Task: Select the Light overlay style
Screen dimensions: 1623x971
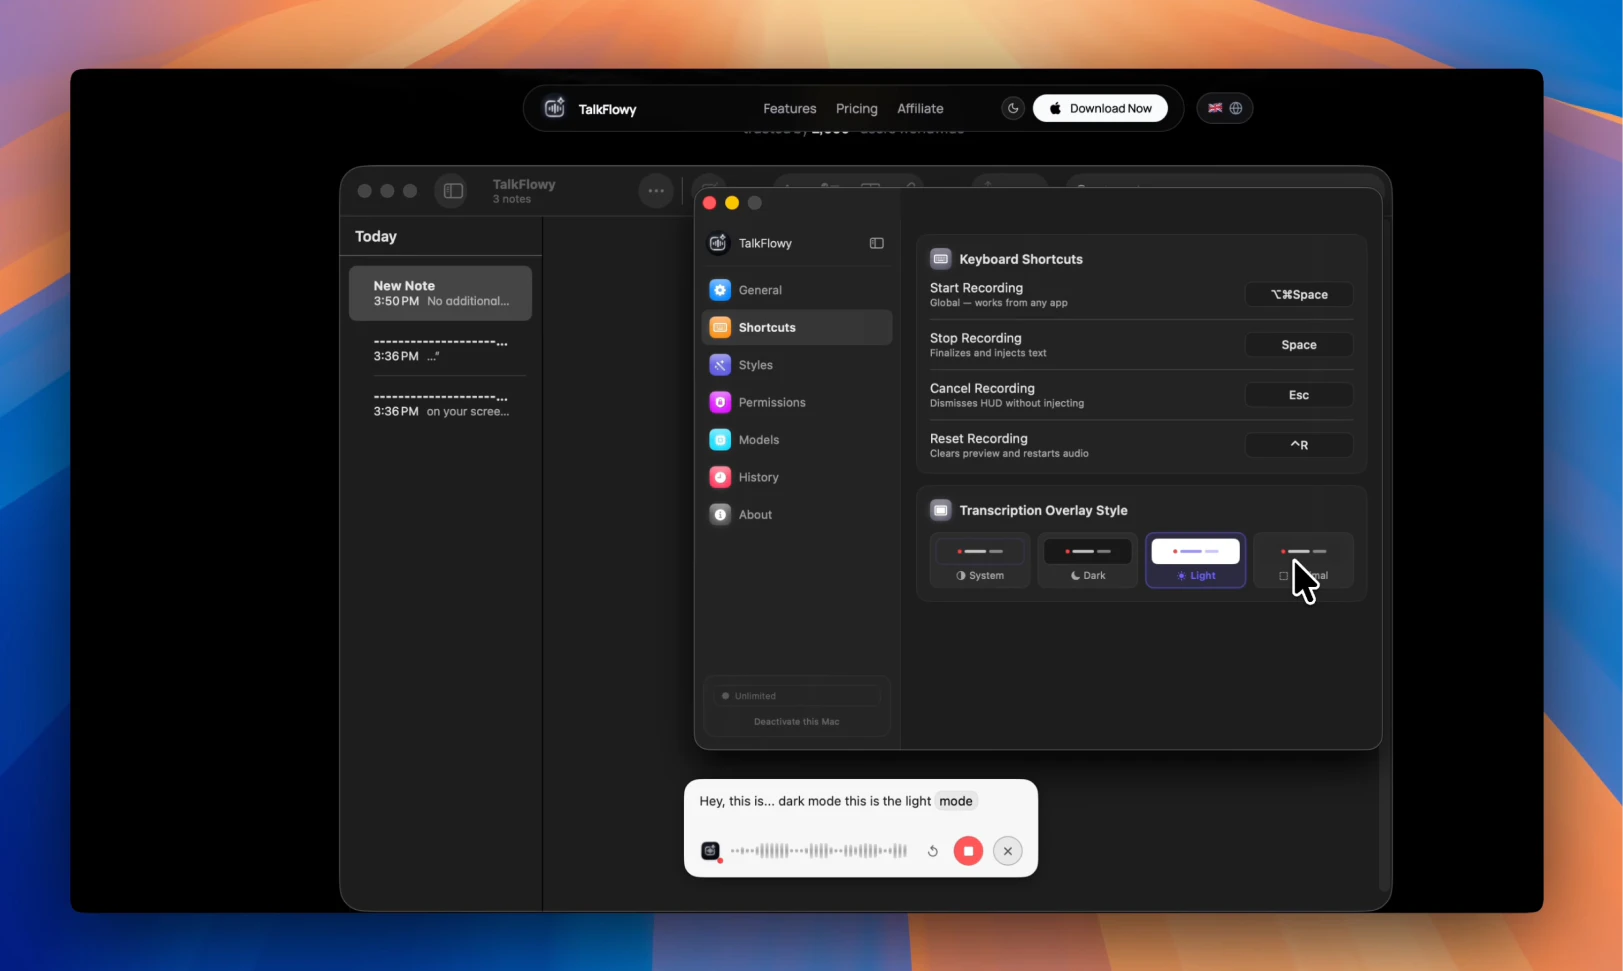Action: pyautogui.click(x=1196, y=560)
